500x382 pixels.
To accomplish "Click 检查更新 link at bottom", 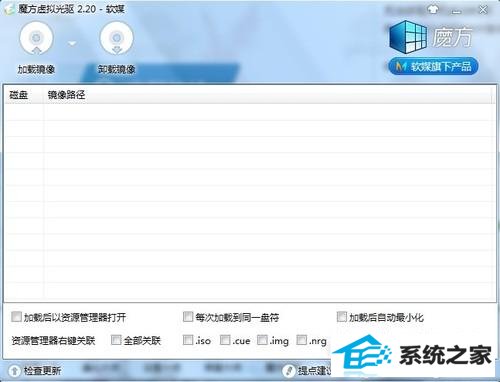I will click(x=42, y=370).
